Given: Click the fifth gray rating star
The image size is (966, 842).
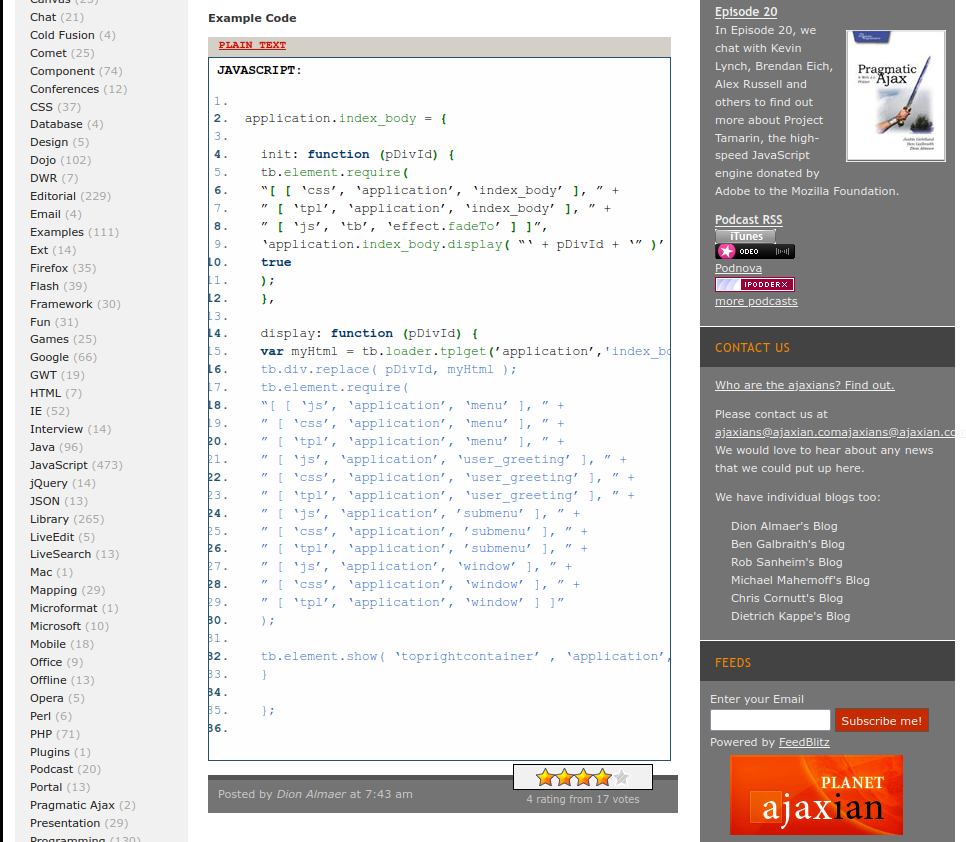Looking at the screenshot, I should pos(621,777).
